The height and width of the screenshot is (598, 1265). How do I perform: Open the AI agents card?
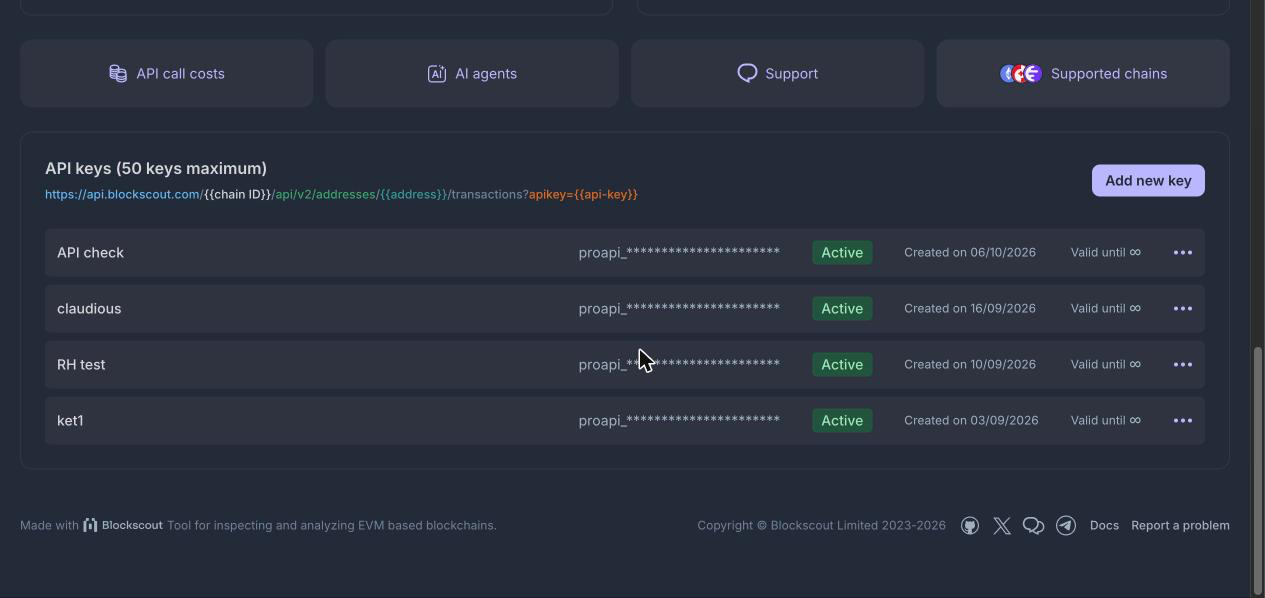click(x=472, y=73)
